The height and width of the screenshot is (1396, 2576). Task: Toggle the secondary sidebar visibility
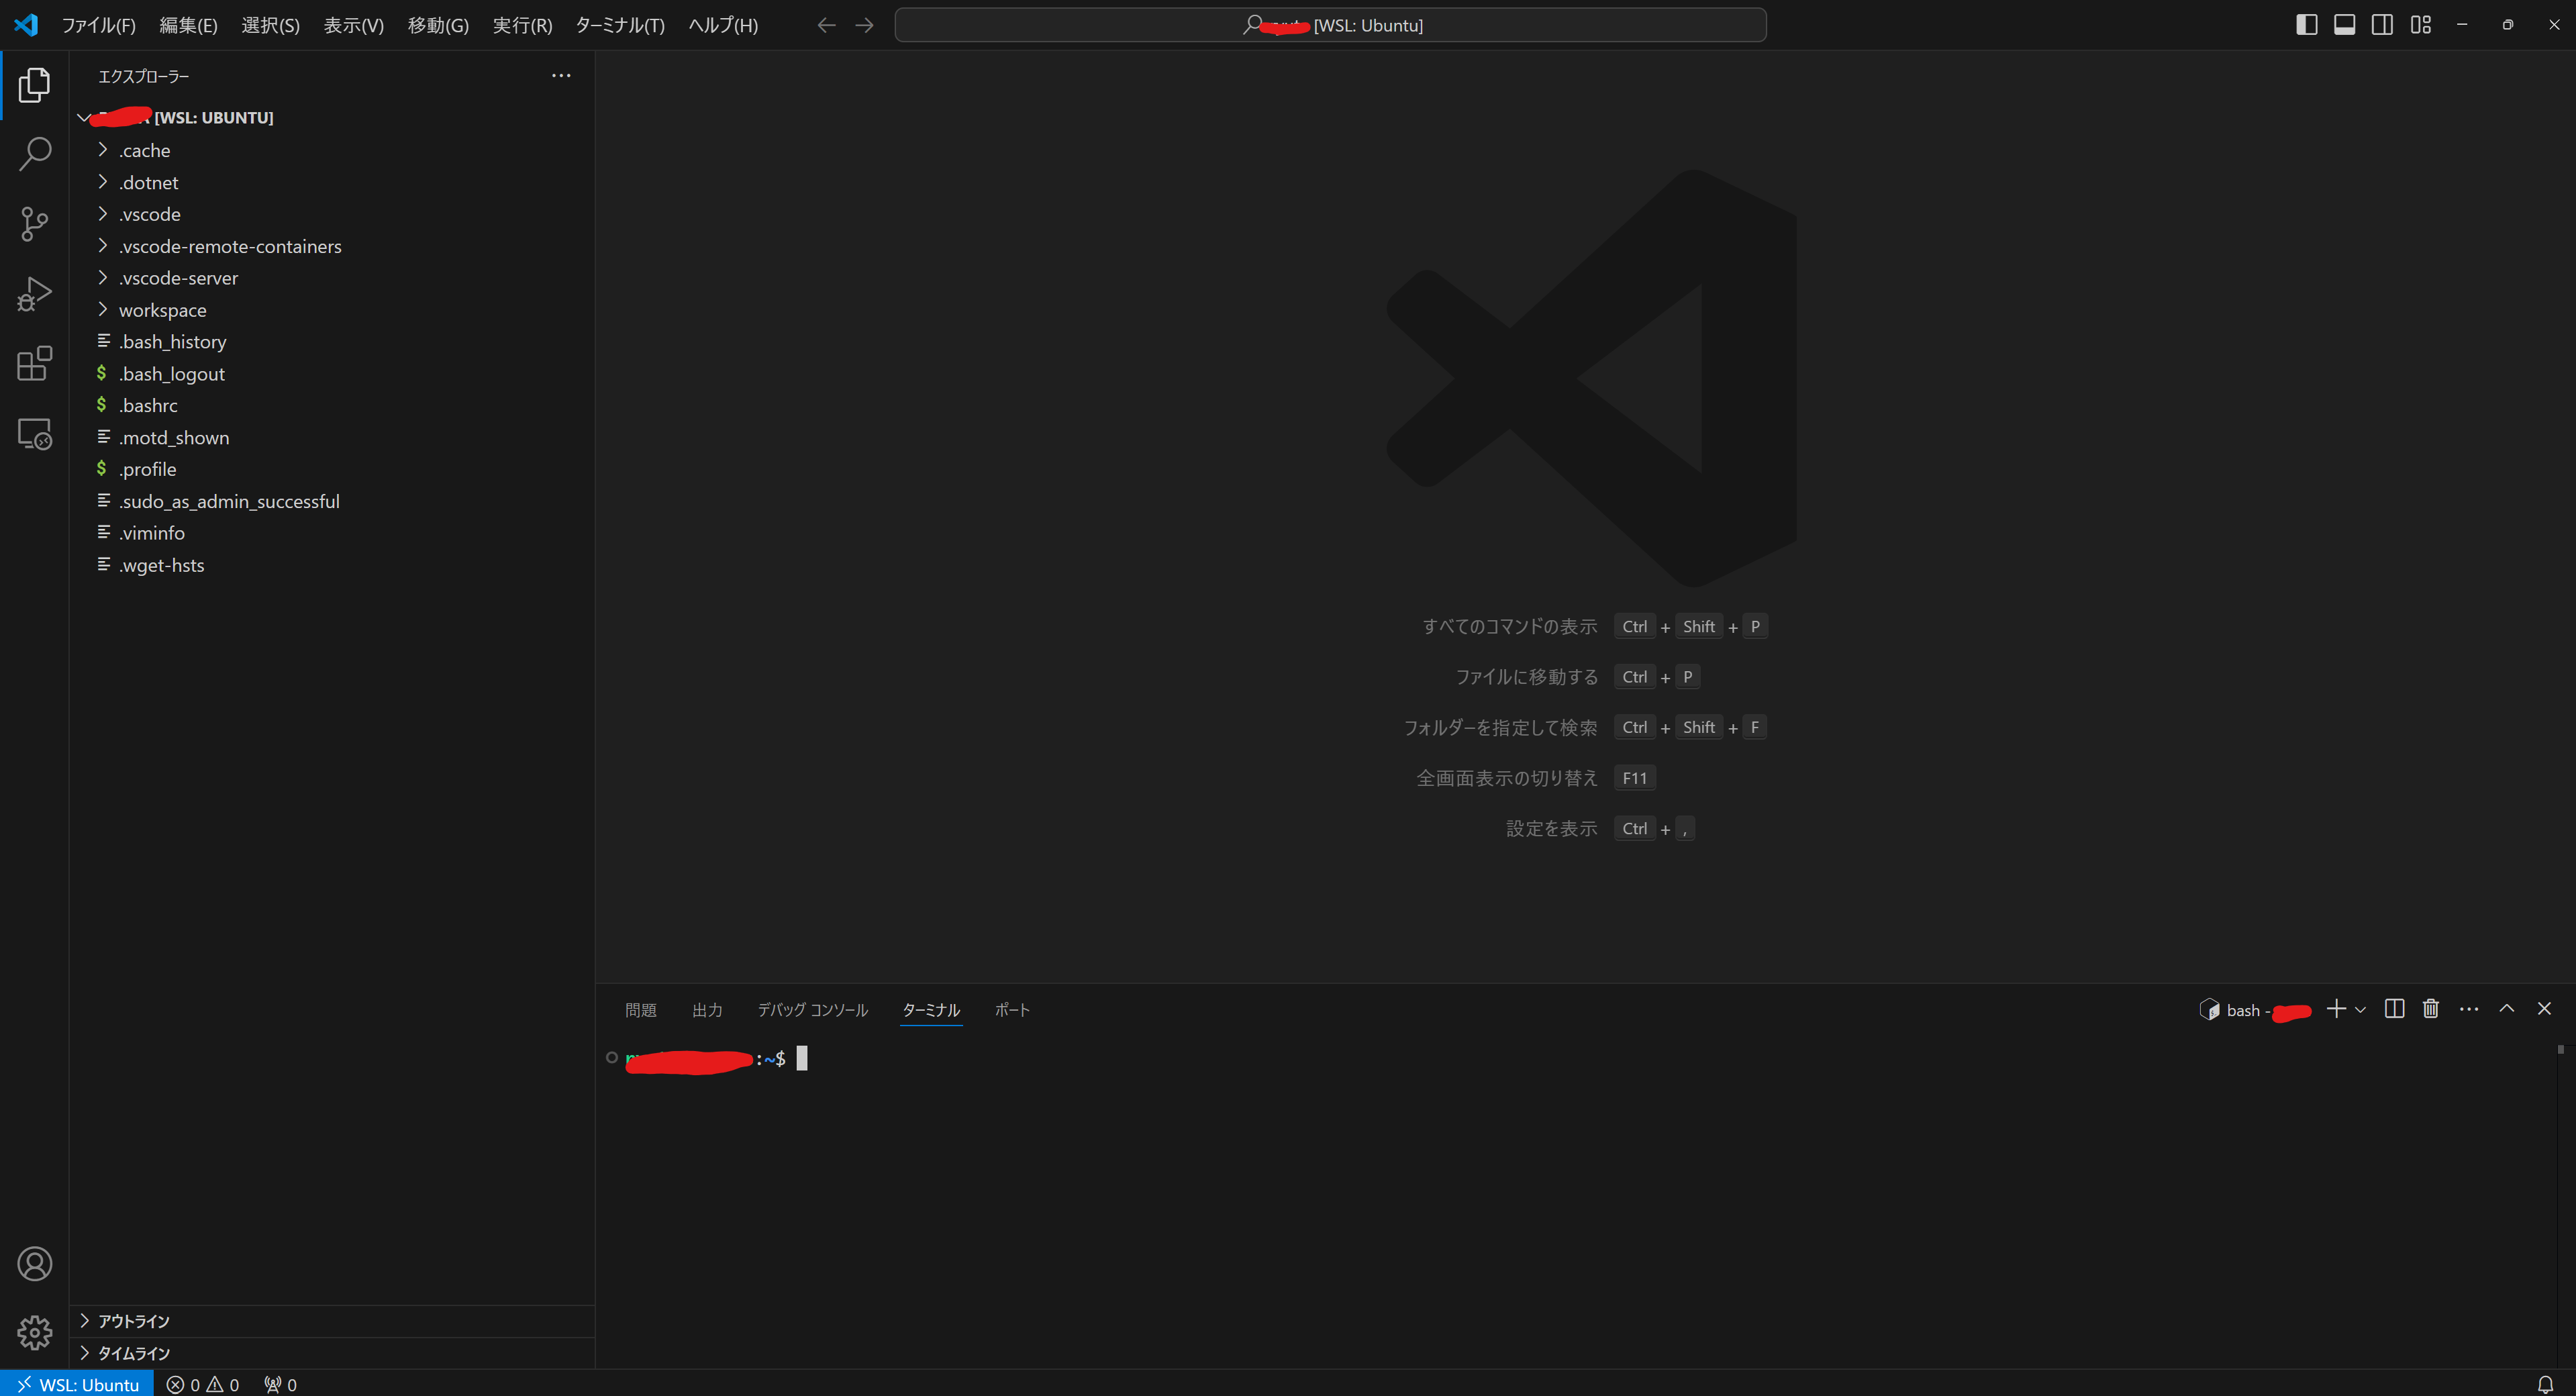click(x=2382, y=25)
